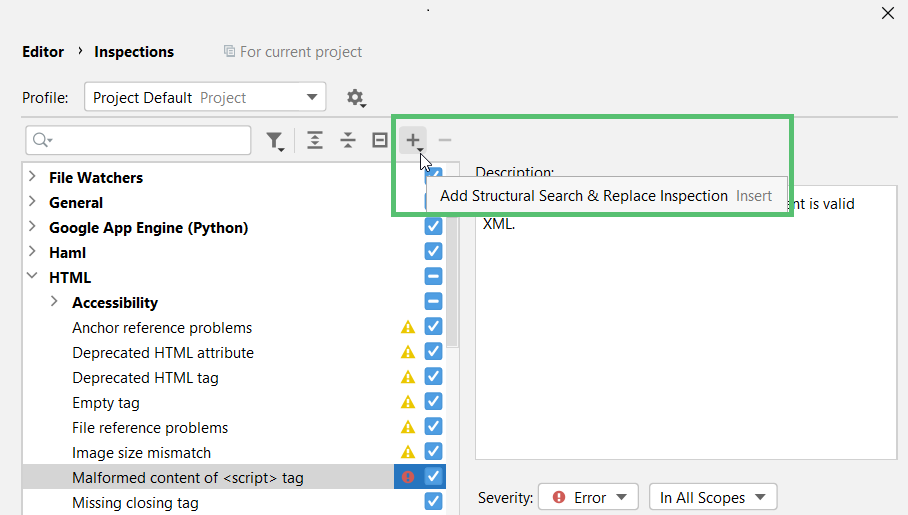Open the profile gear settings icon
This screenshot has width=908, height=515.
coord(355,98)
